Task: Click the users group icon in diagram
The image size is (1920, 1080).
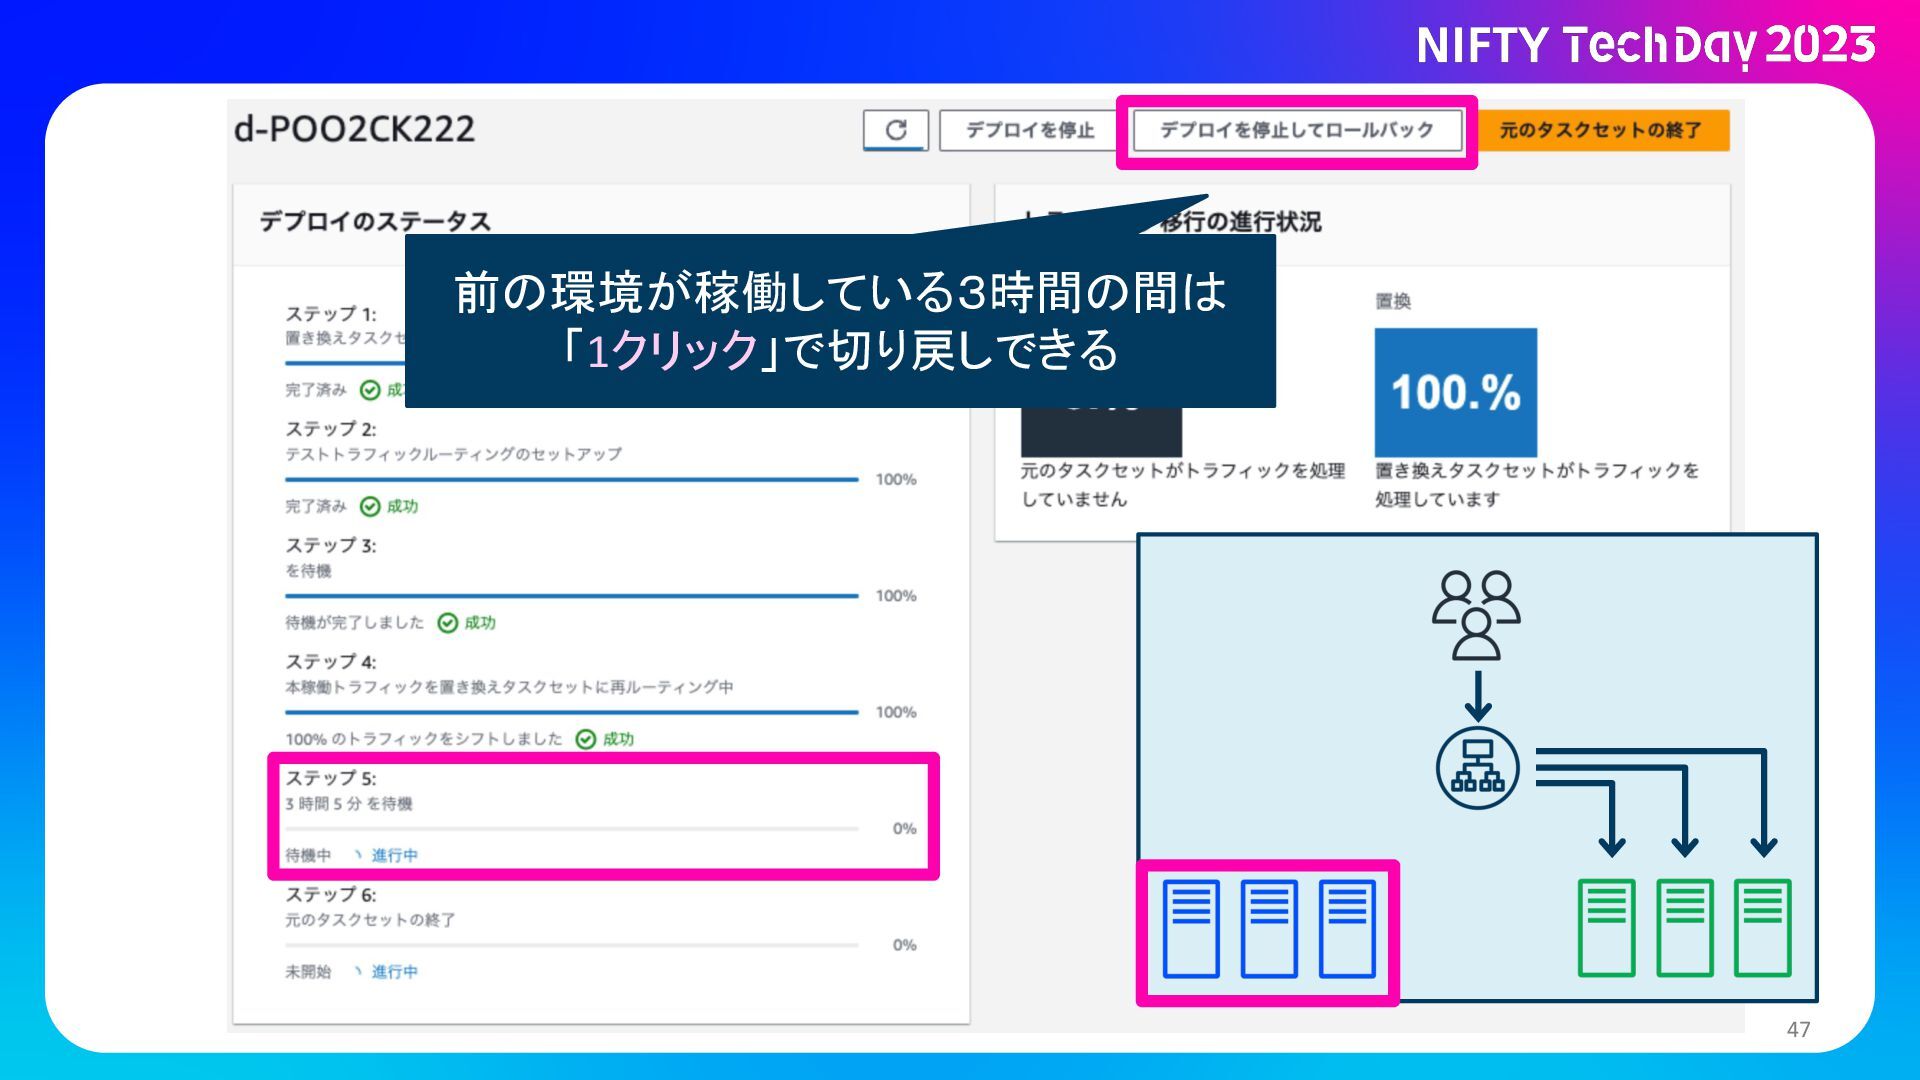Action: point(1476,615)
